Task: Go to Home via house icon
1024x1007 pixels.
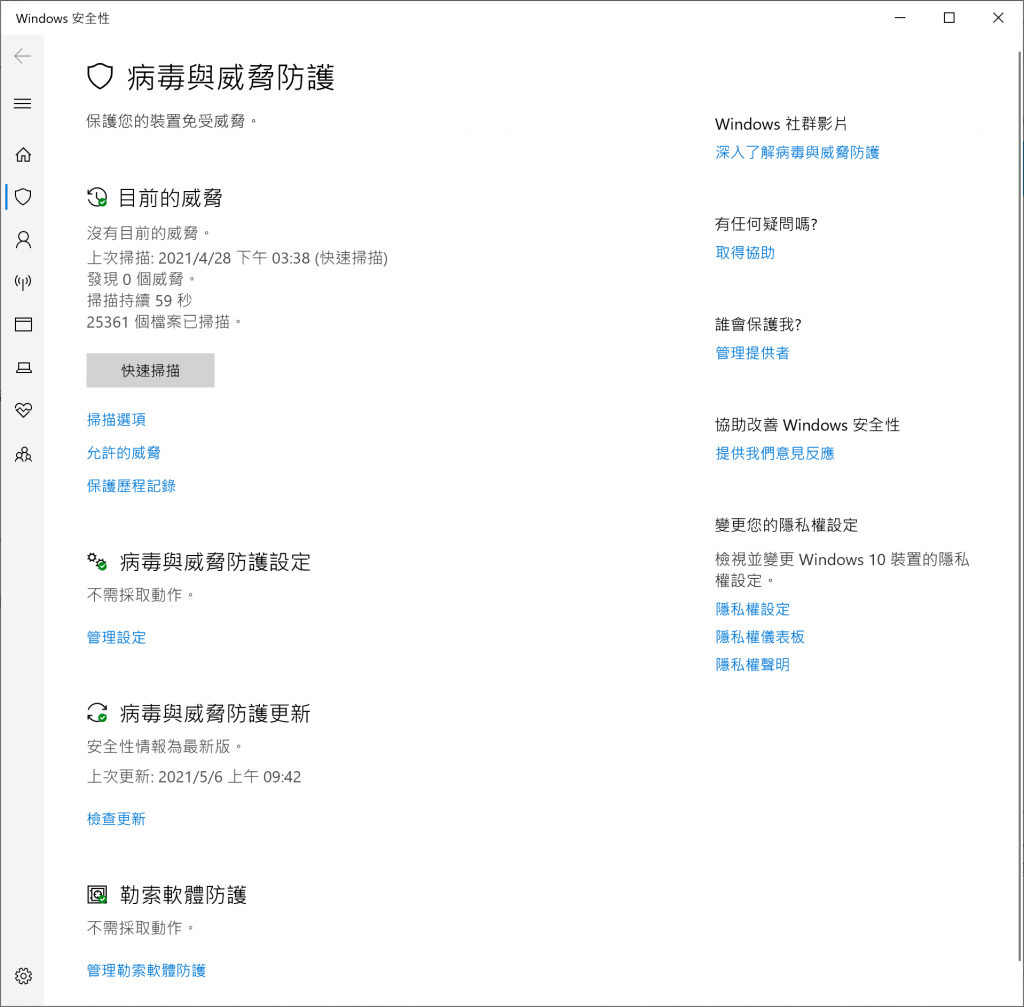Action: click(24, 155)
